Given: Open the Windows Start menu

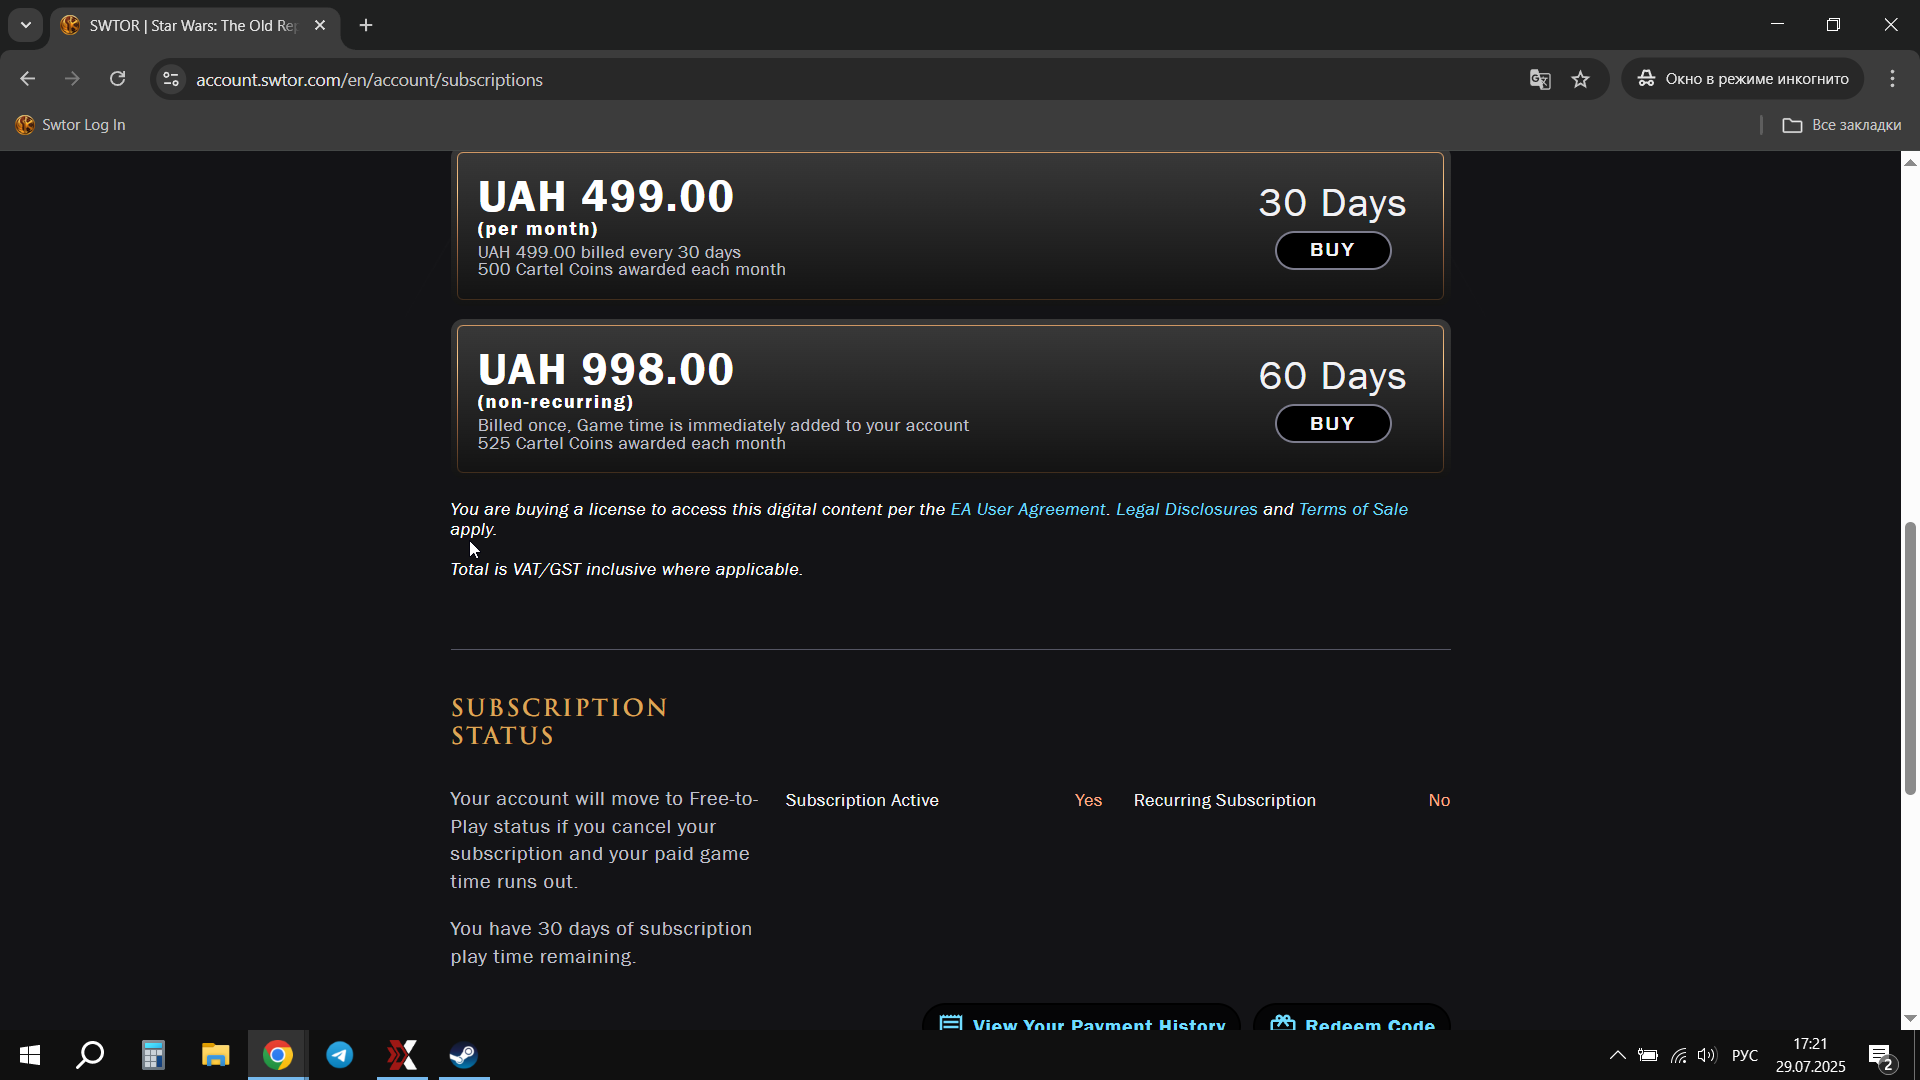Looking at the screenshot, I should (30, 1055).
